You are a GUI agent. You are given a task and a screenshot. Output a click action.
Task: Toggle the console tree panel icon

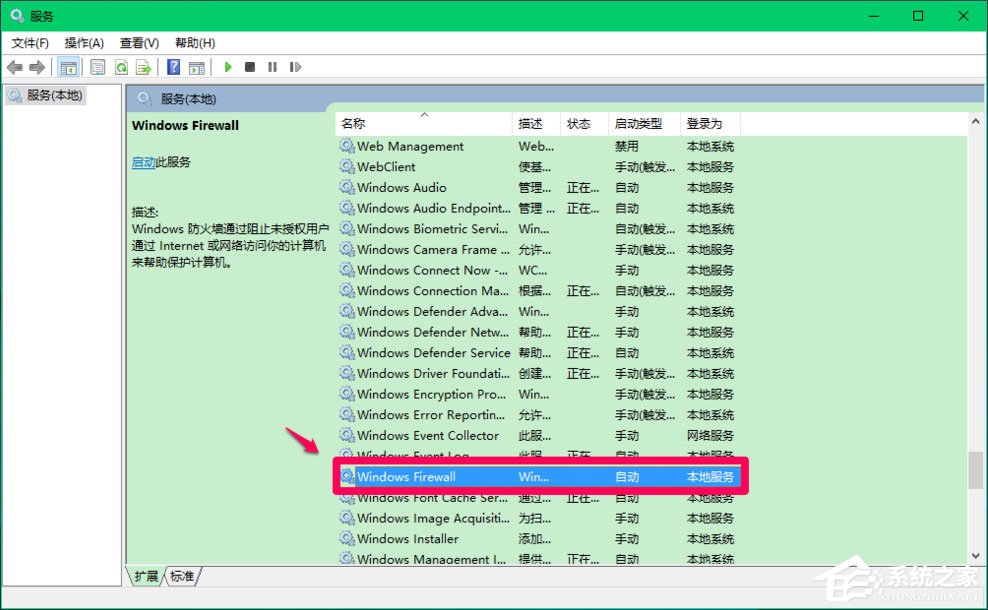[68, 67]
